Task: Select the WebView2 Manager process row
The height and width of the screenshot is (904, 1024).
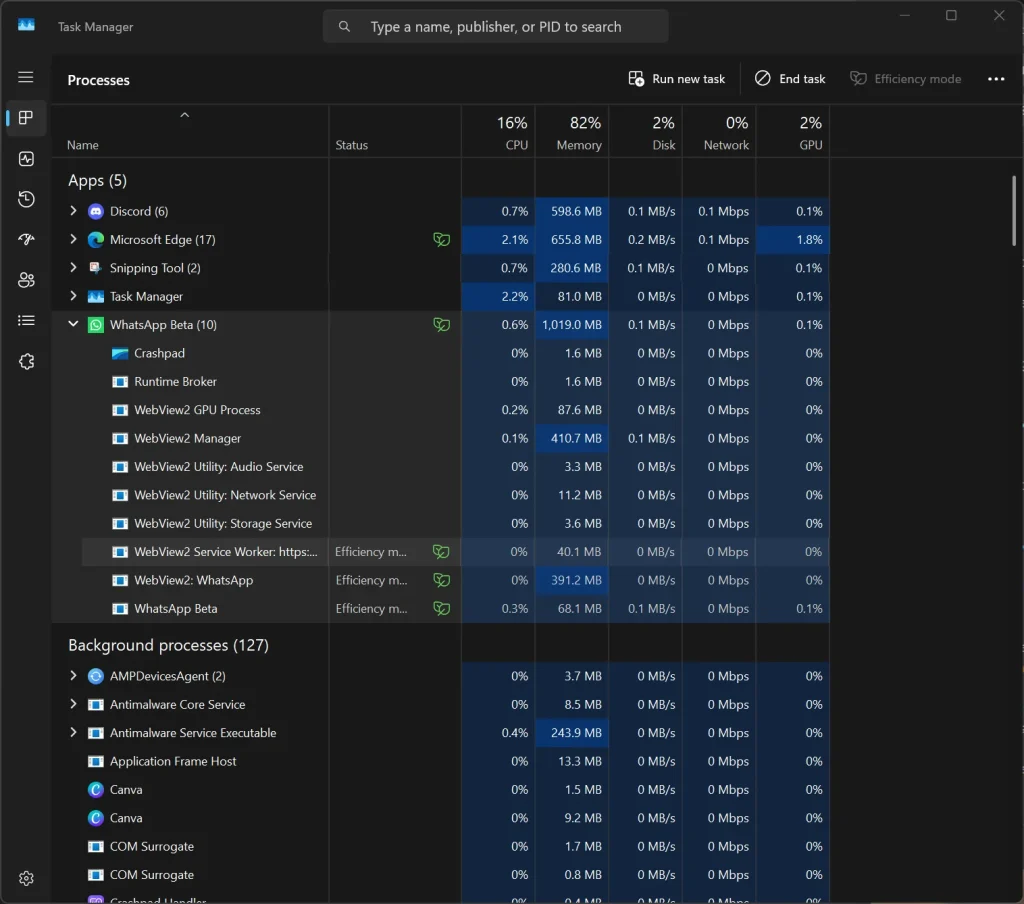Action: 440,438
